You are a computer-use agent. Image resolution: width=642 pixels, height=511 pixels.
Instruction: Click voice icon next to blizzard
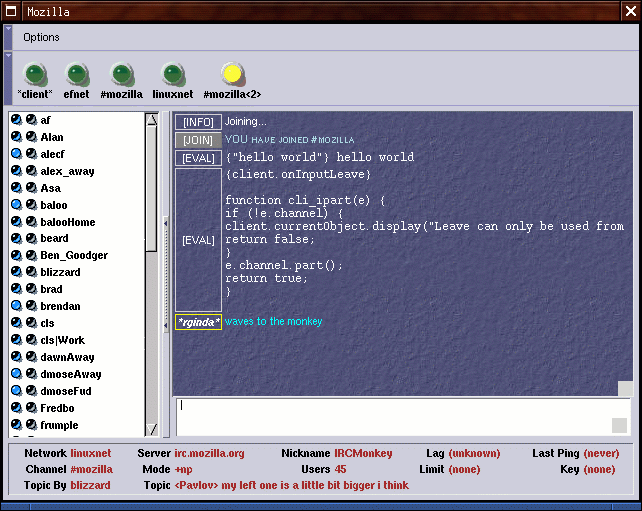tap(31, 271)
